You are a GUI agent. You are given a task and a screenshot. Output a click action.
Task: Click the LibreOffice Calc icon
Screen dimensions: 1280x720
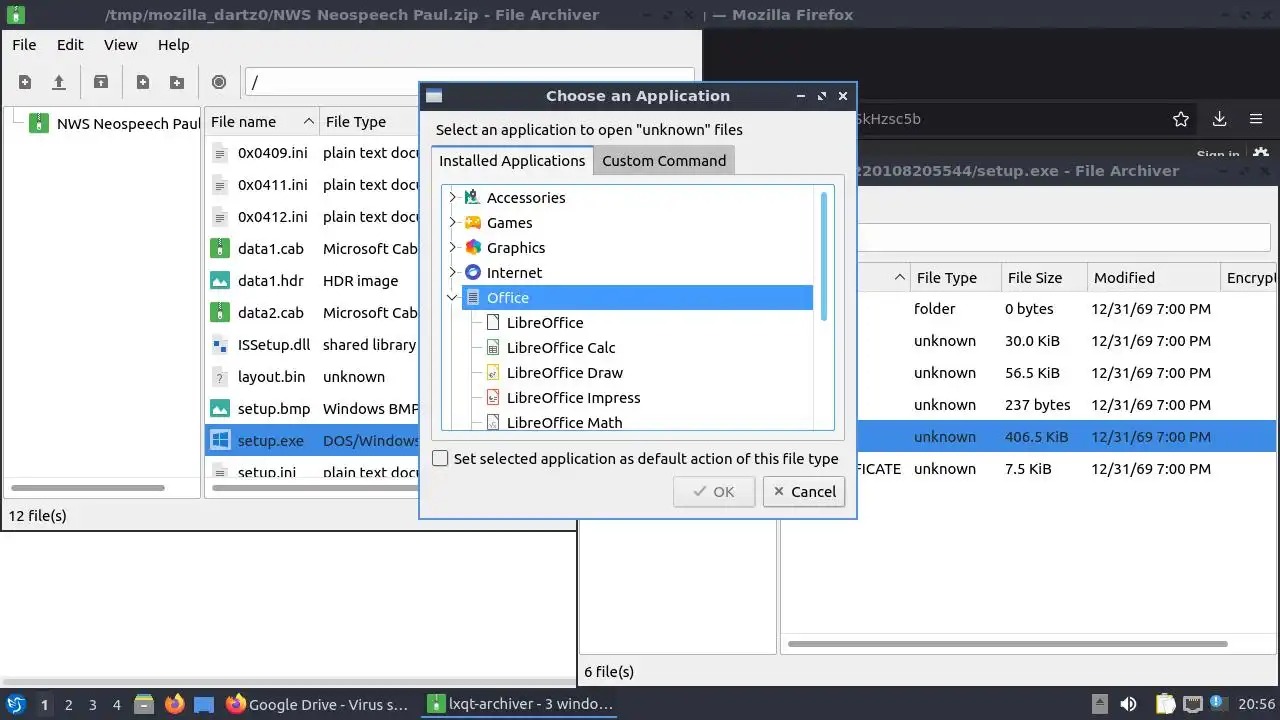pyautogui.click(x=492, y=347)
